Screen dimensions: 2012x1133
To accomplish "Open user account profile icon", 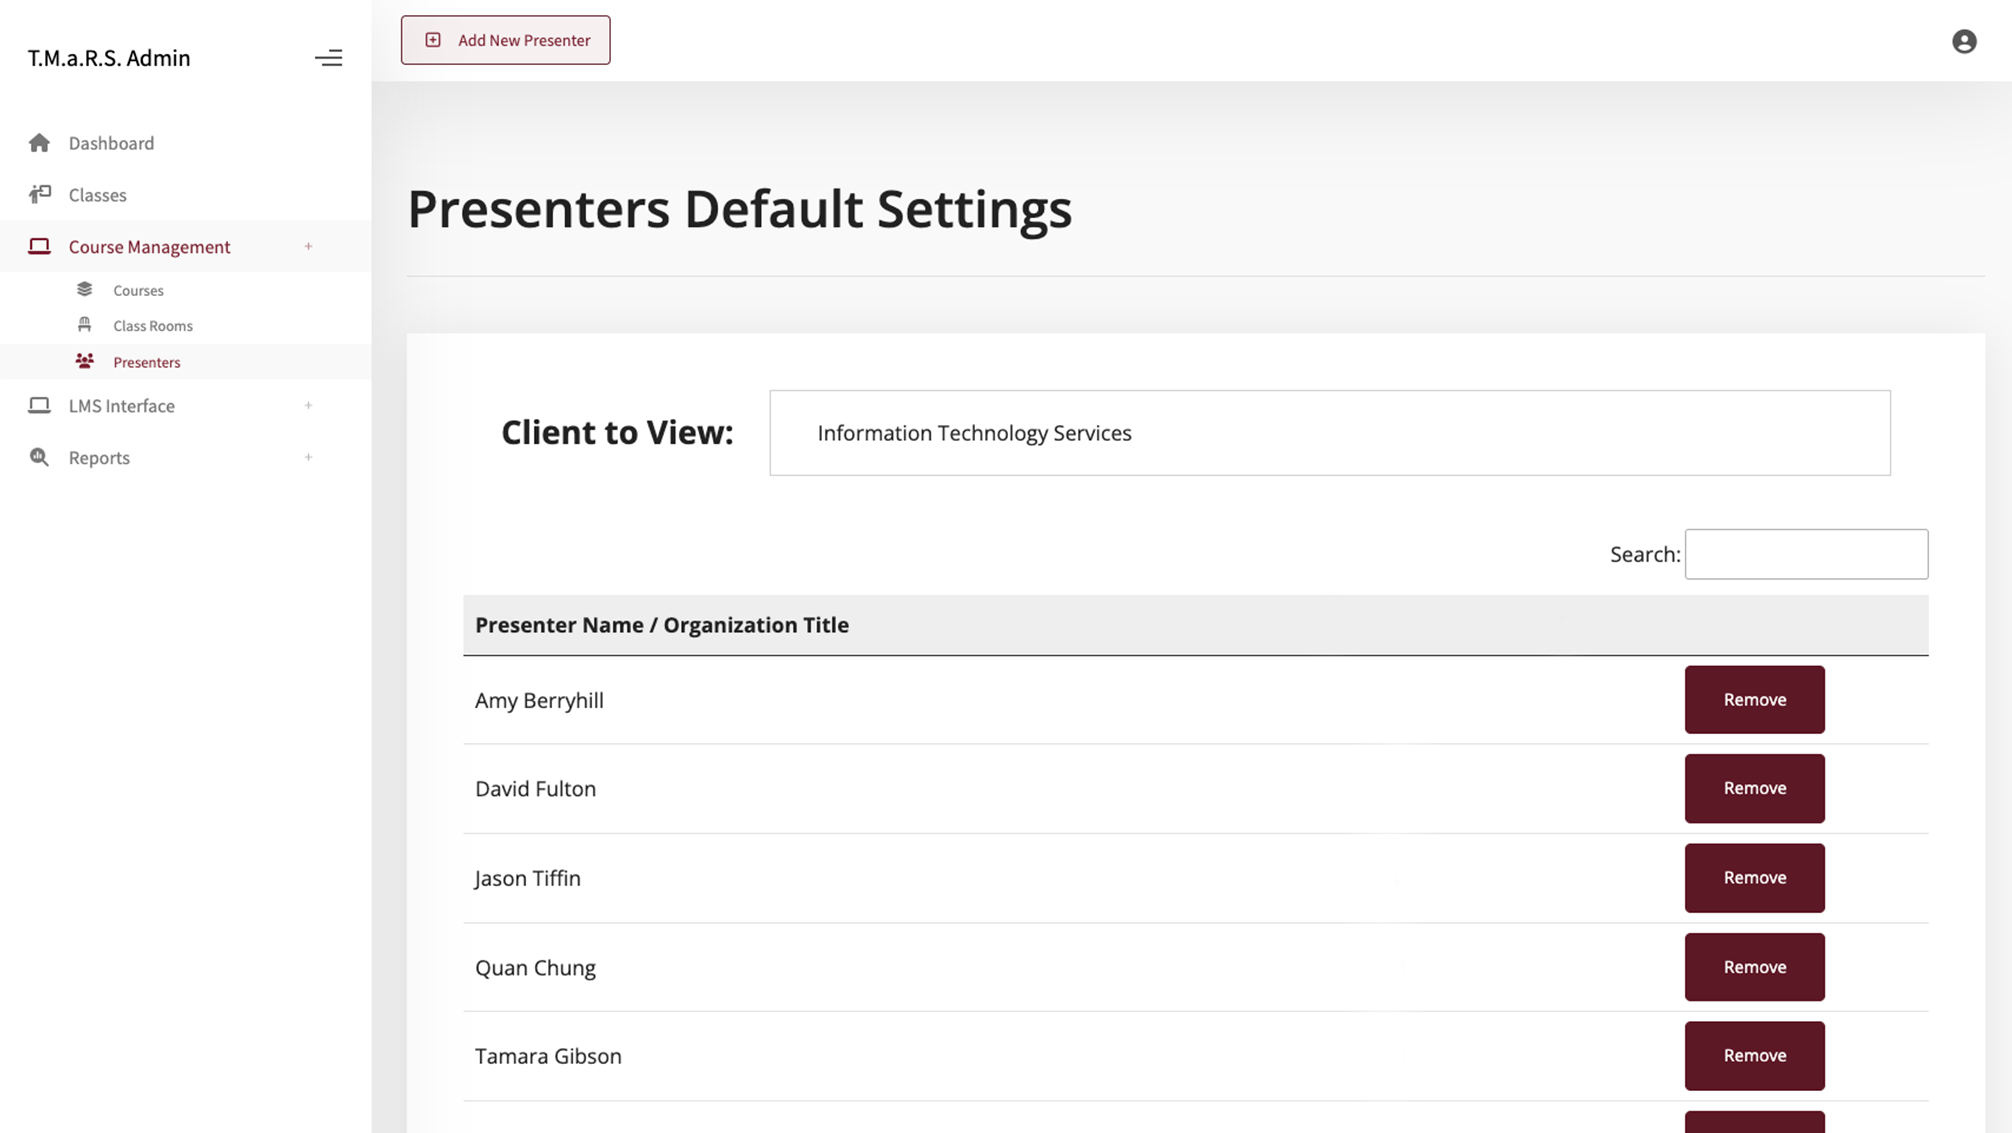I will (1964, 41).
